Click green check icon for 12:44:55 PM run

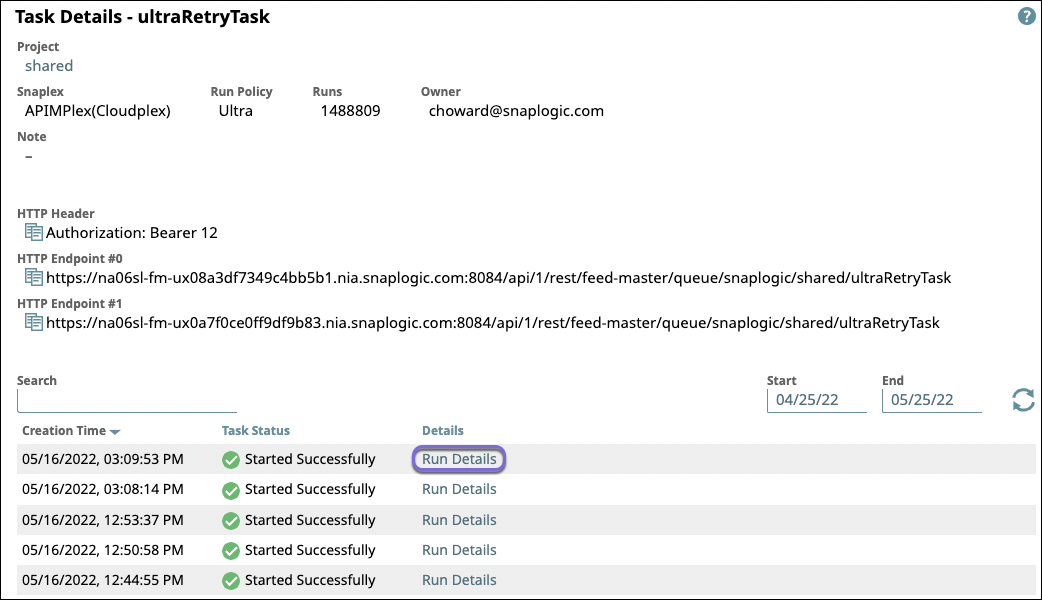[231, 580]
